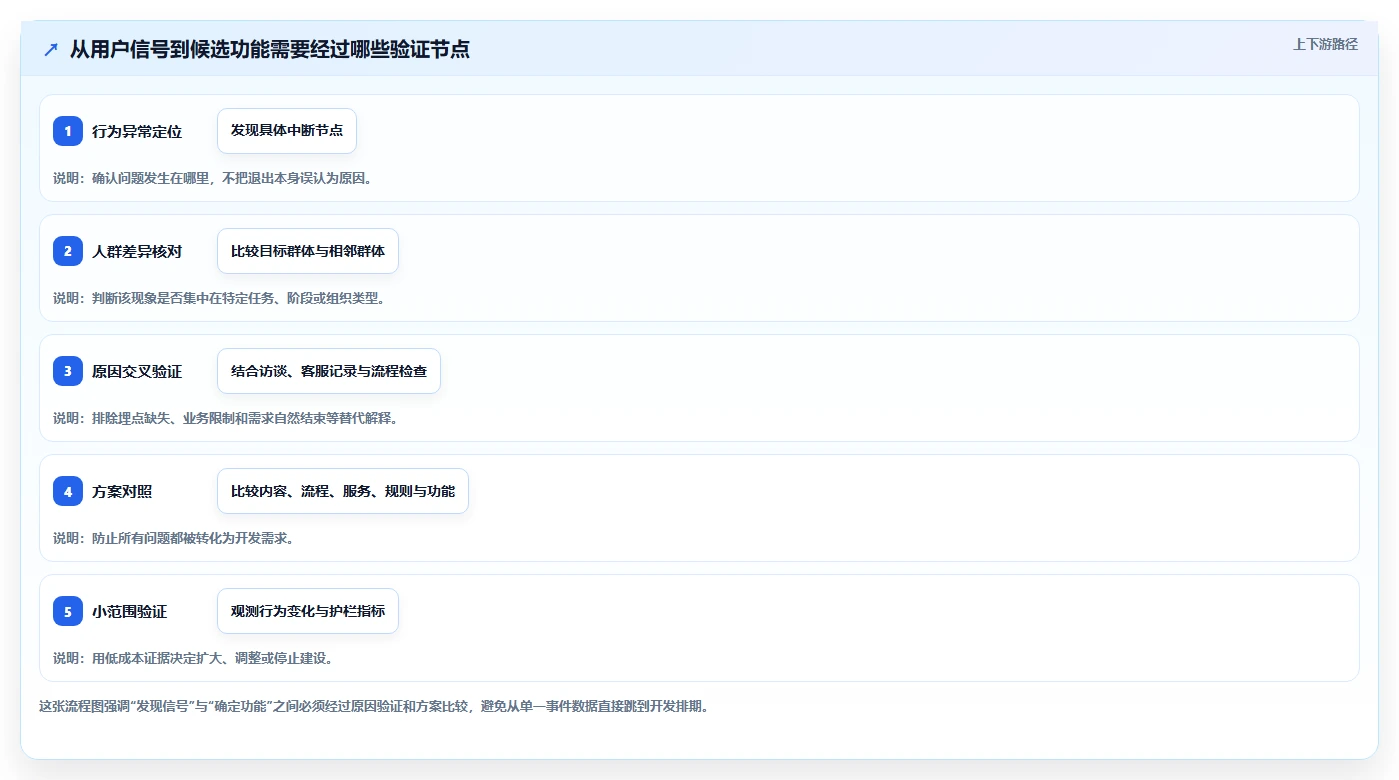Click the arrow icon beside the title

click(51, 50)
